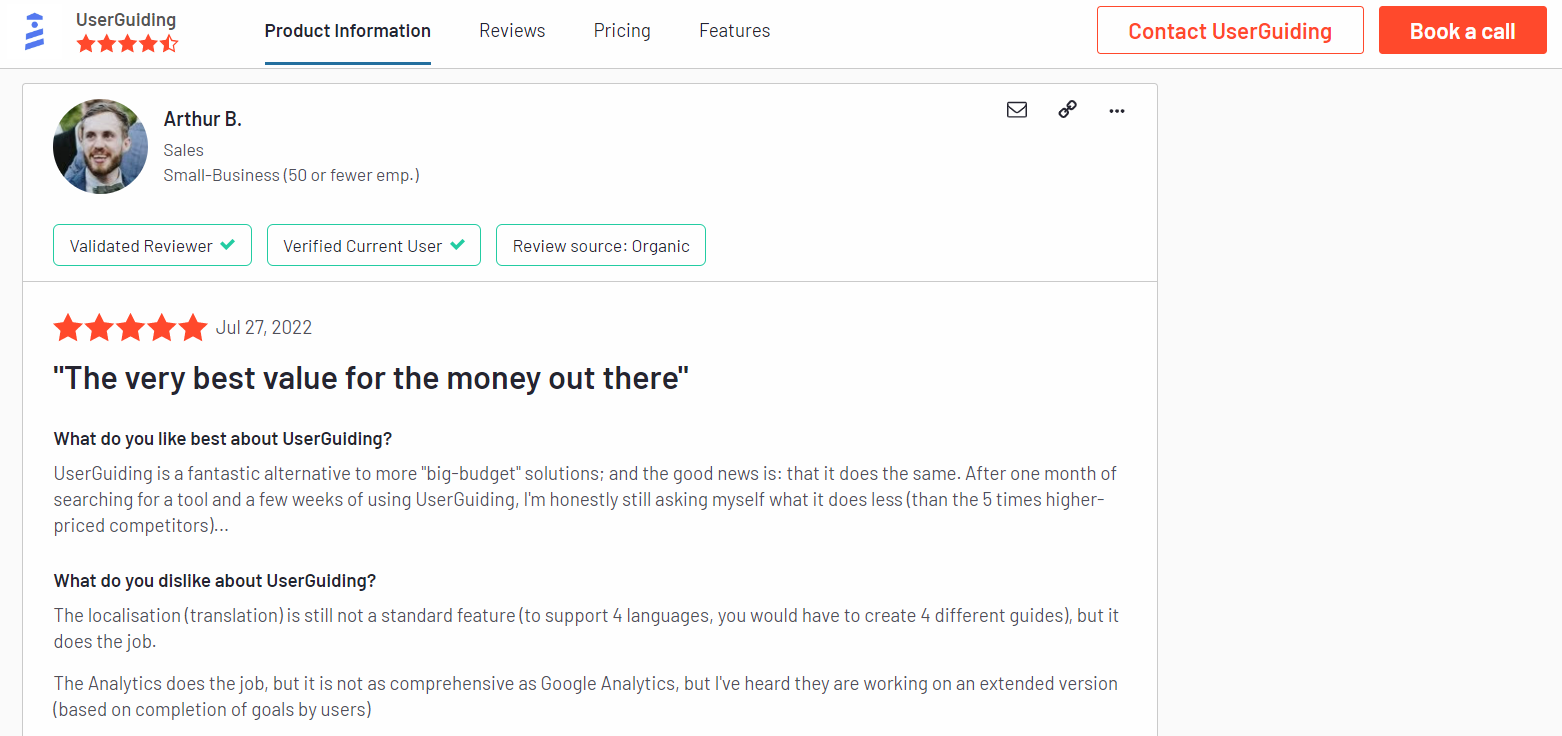The height and width of the screenshot is (736, 1562).
Task: Click "What do you like best about UserGuiding?" heading
Action: pyautogui.click(x=223, y=439)
